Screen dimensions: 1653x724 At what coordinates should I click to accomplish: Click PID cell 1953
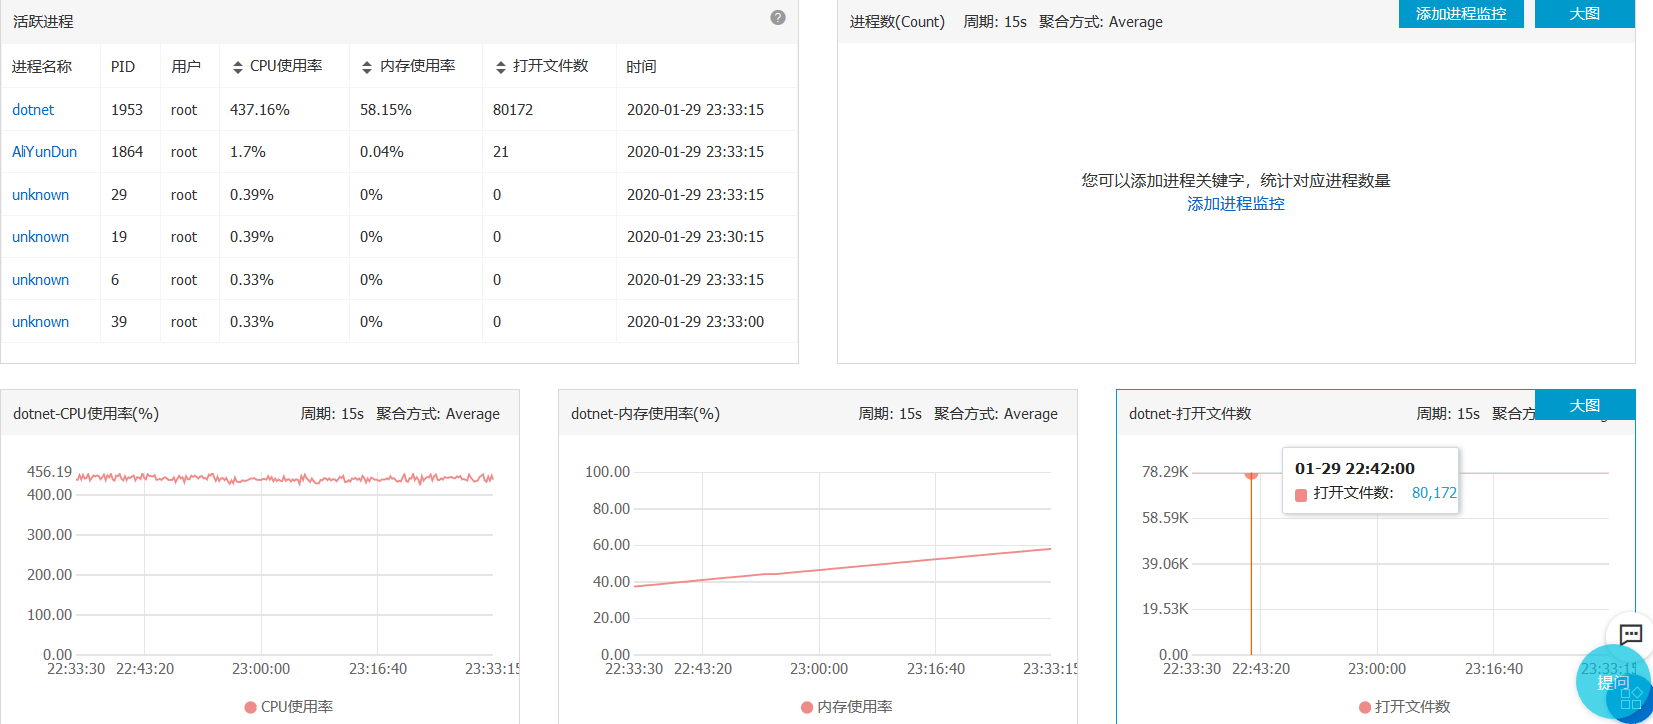tap(127, 110)
